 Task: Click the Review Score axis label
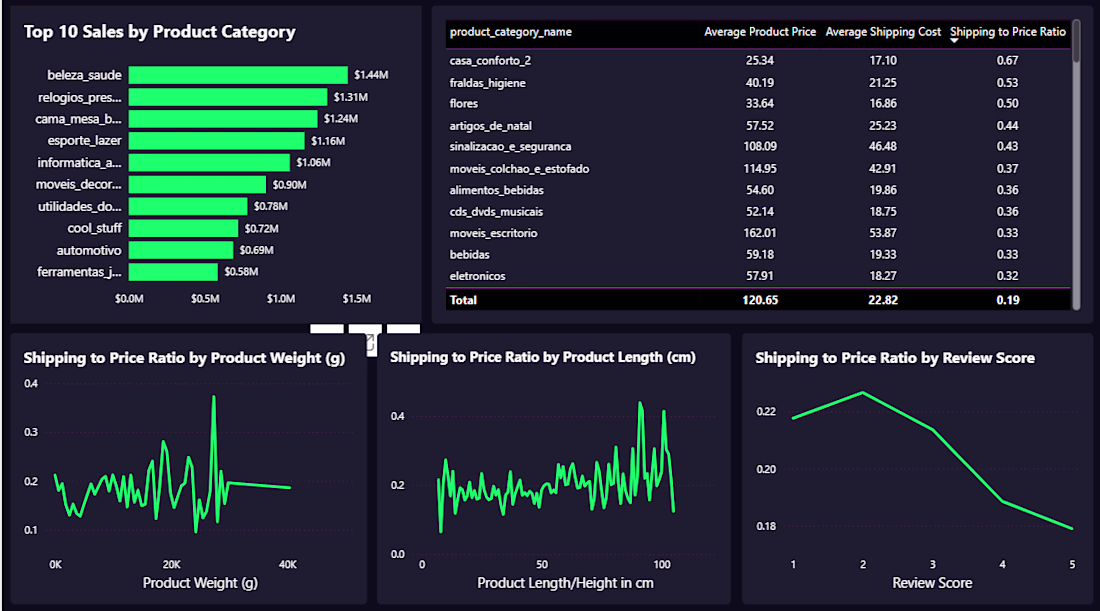point(932,583)
